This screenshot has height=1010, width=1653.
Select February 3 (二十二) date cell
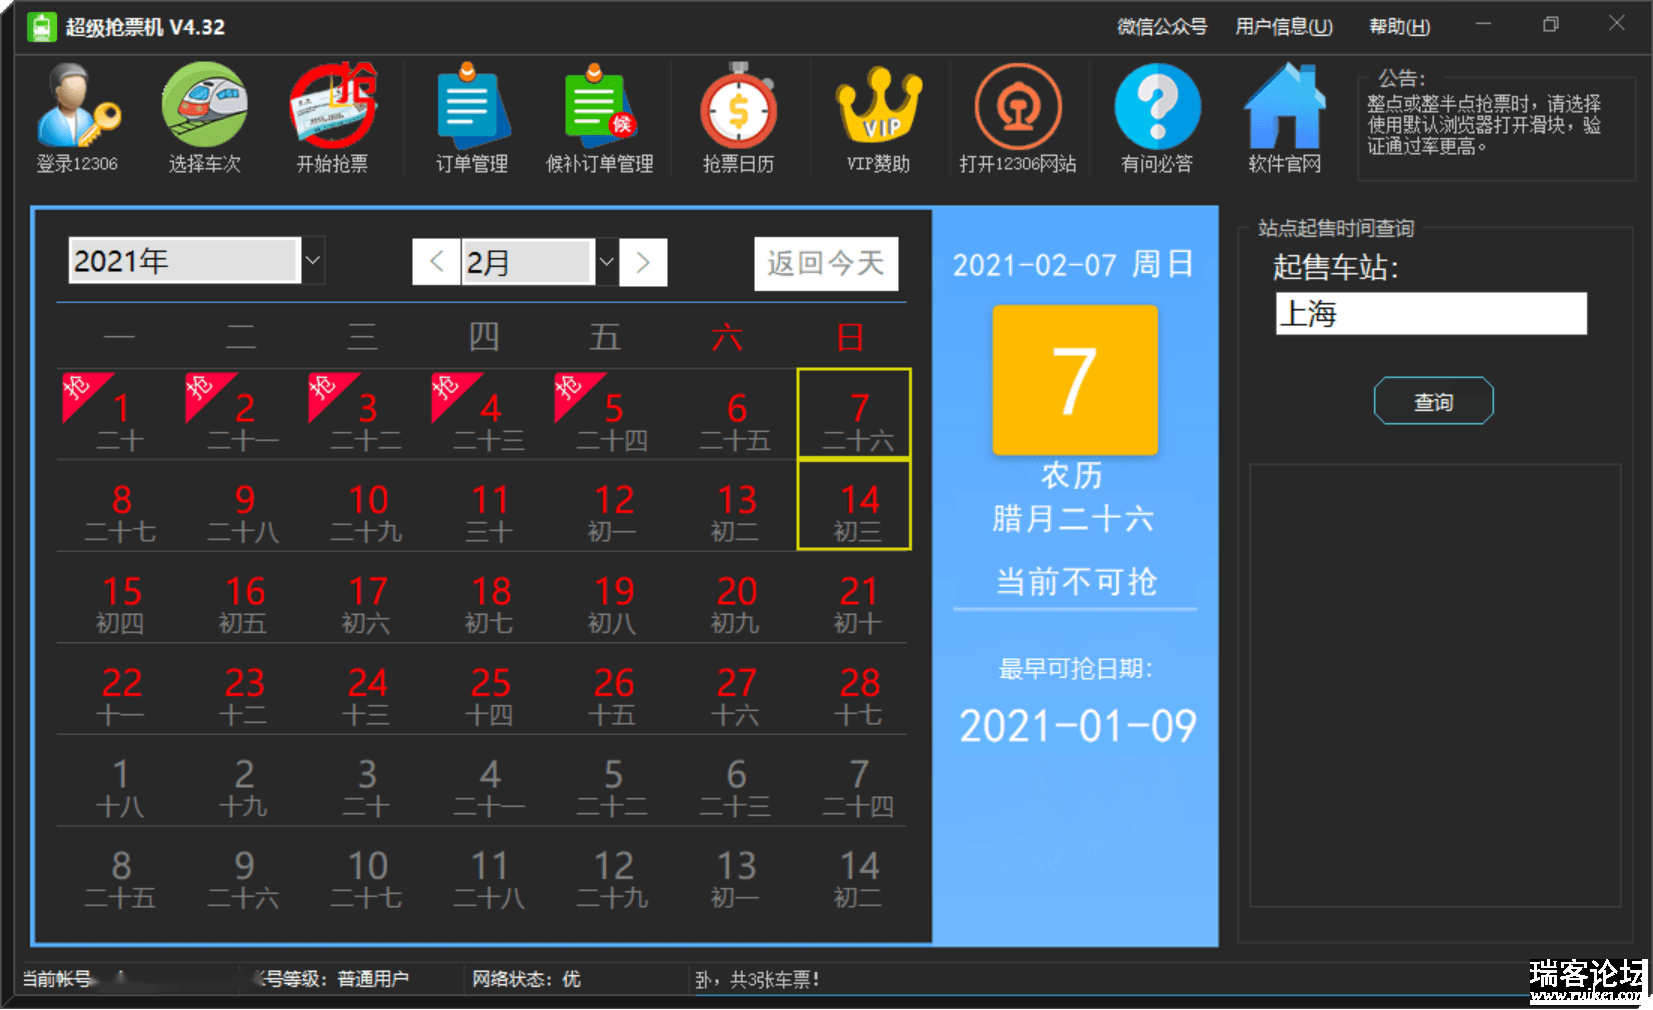(x=366, y=415)
